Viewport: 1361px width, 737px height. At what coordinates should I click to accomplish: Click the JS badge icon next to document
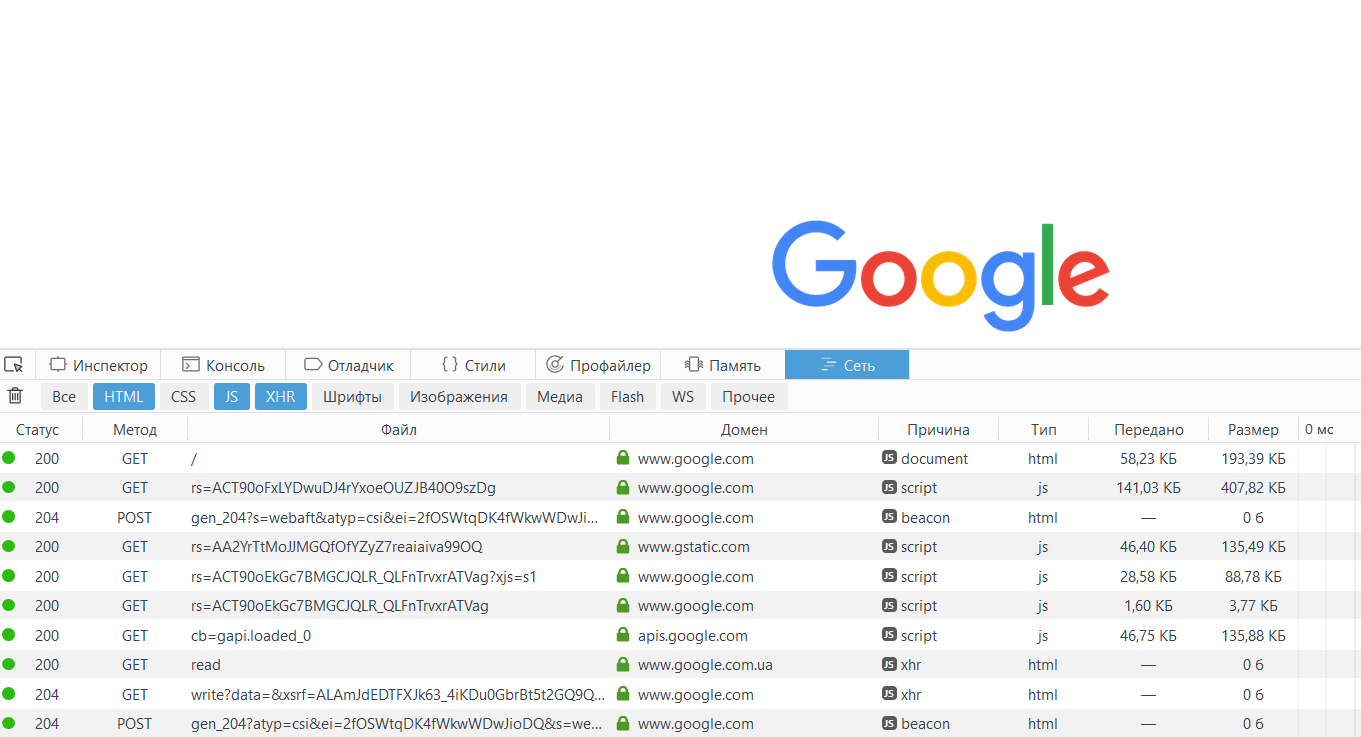tap(888, 458)
